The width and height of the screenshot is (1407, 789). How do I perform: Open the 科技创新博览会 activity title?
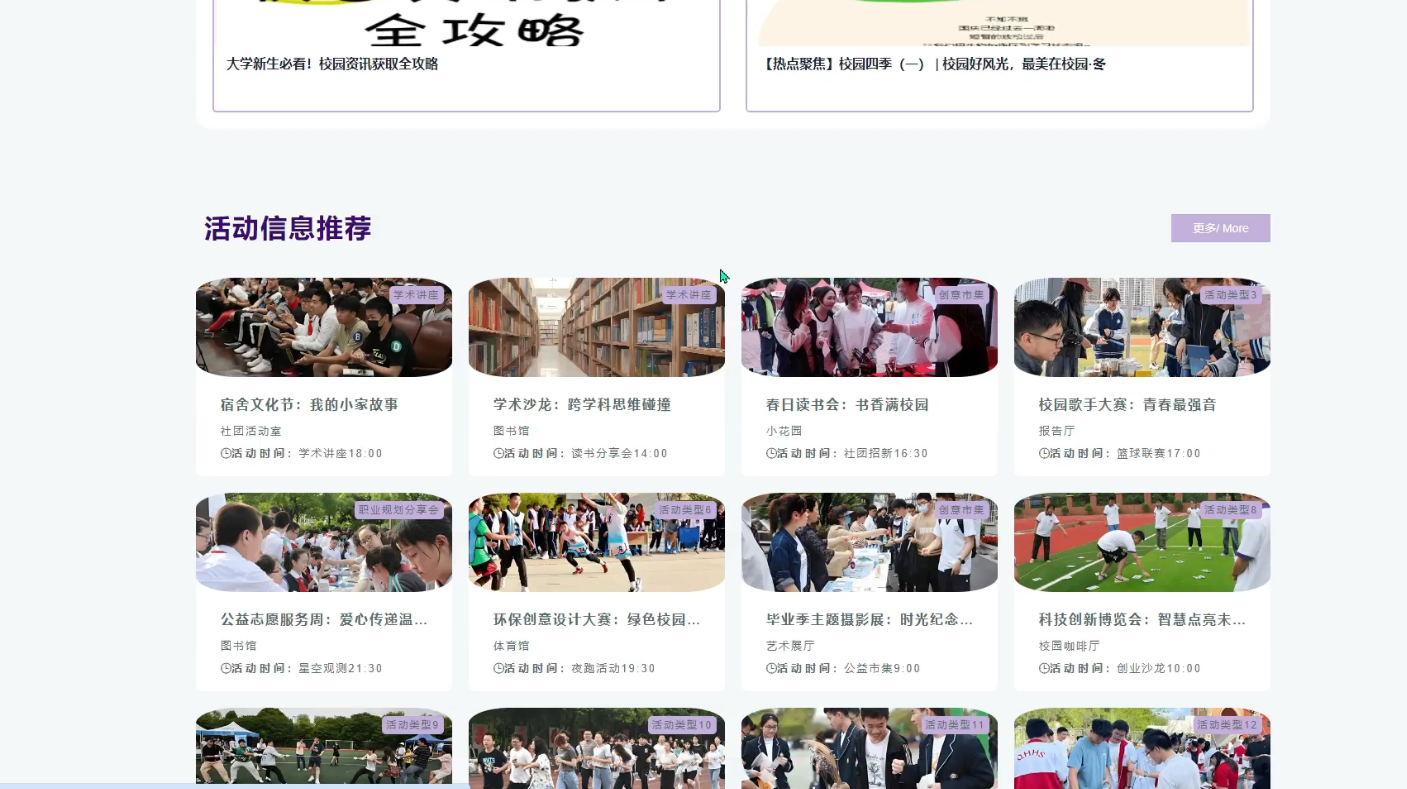click(x=1143, y=620)
